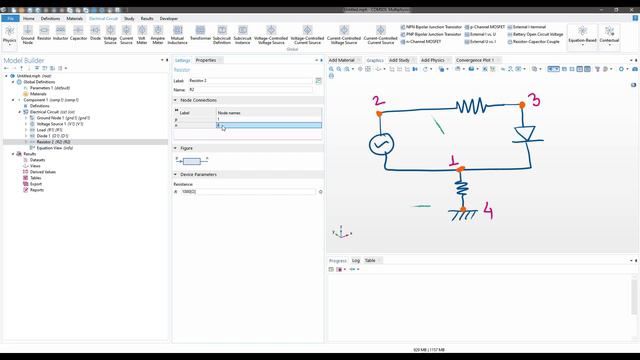Add a Voltage-Controlled Voltage Source

pyautogui.click(x=271, y=34)
